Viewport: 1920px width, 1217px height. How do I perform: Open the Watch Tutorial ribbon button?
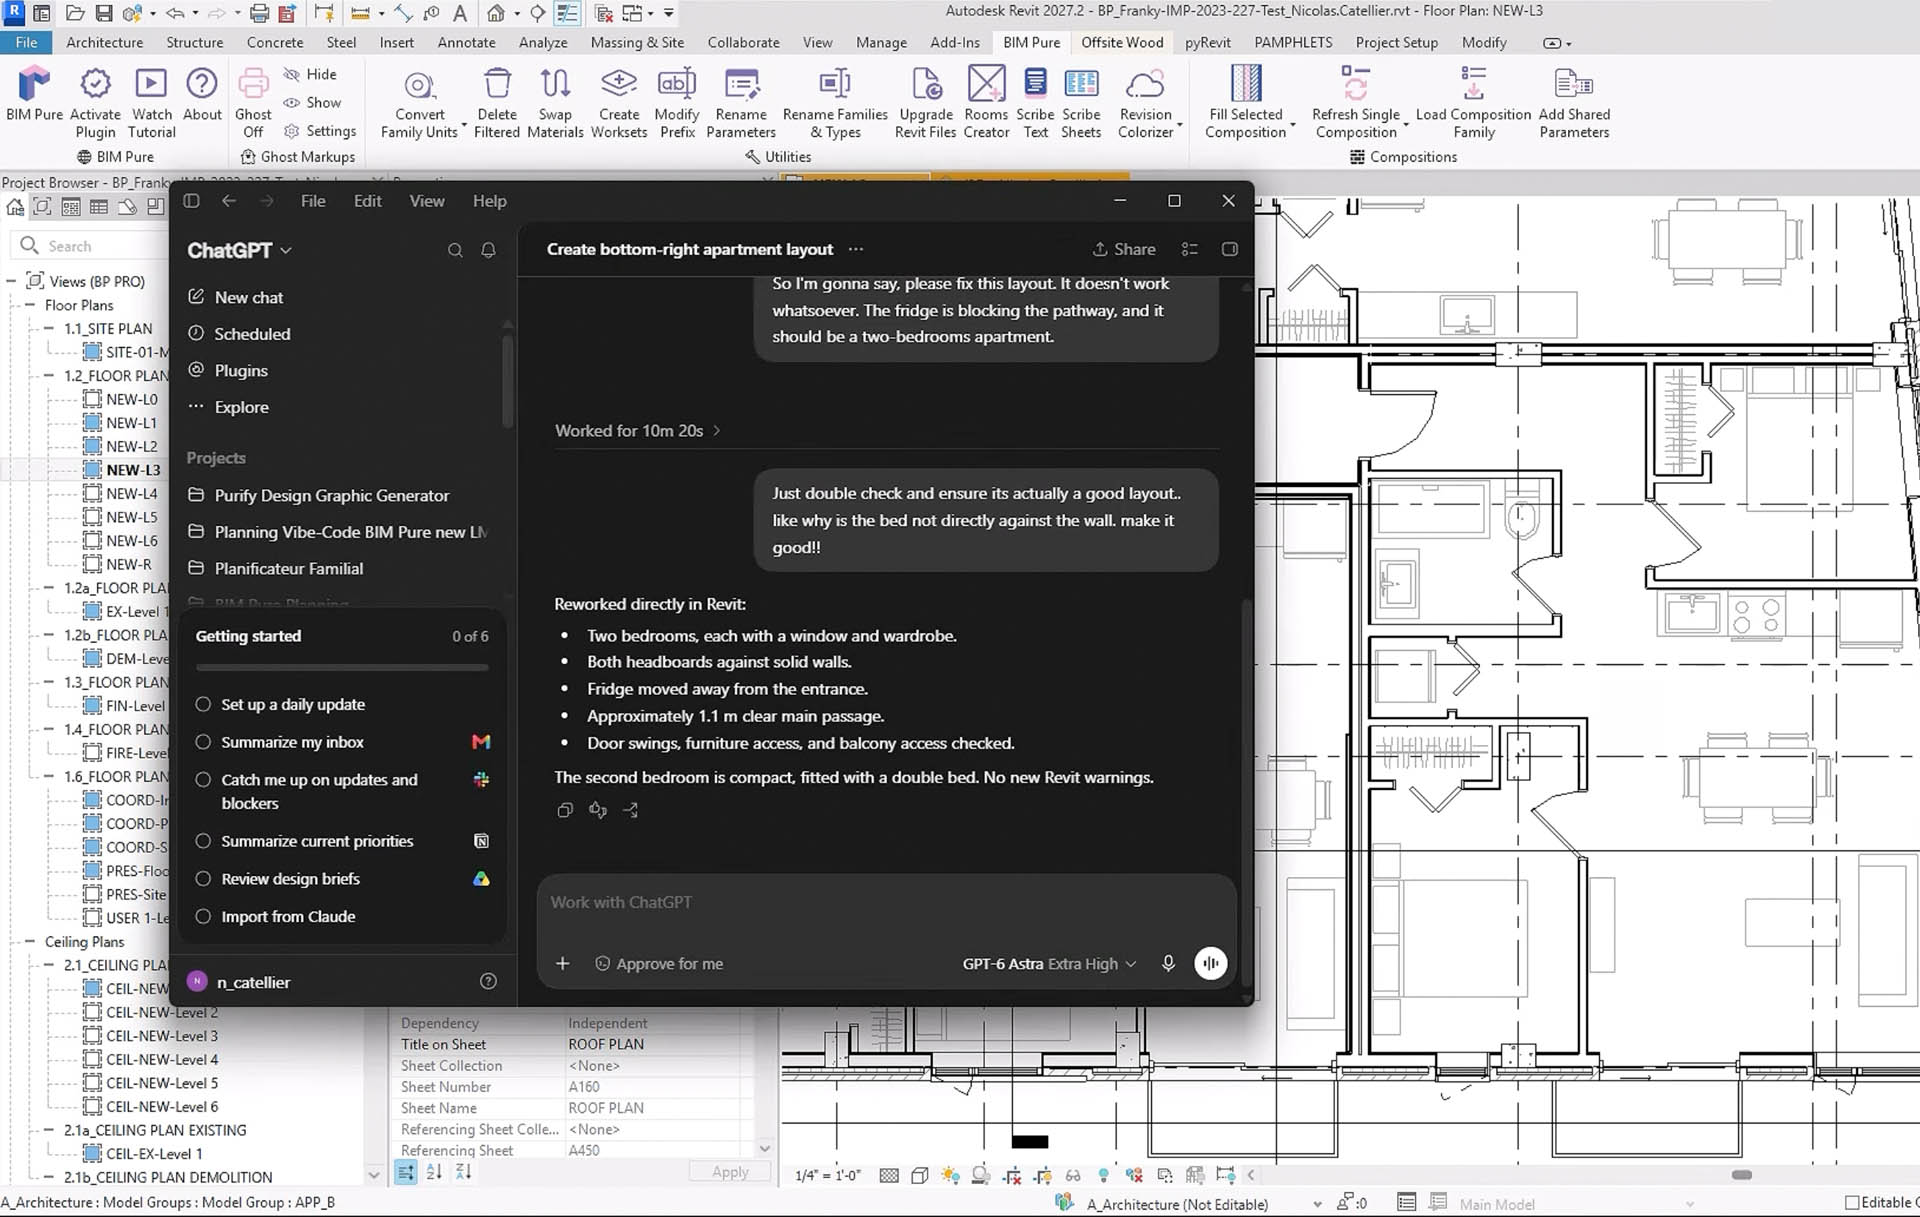pyautogui.click(x=151, y=102)
